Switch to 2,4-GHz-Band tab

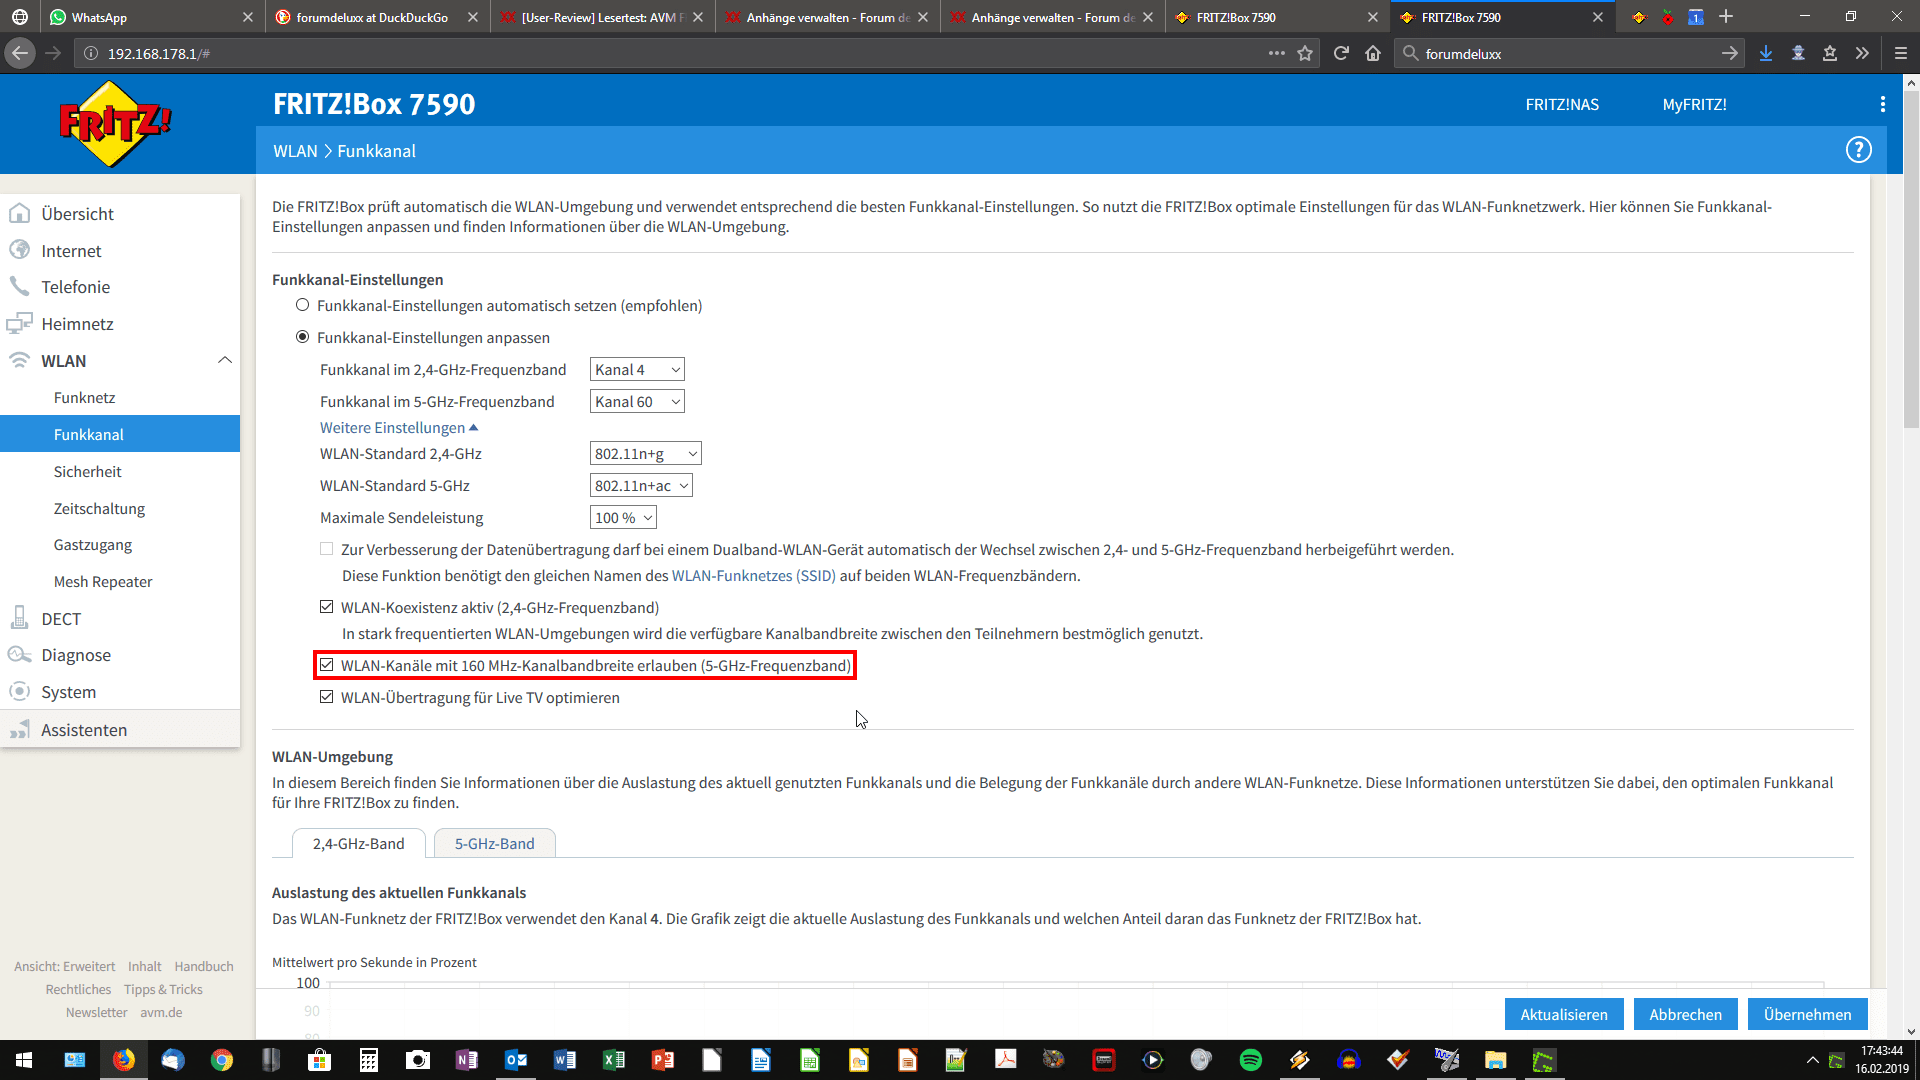click(359, 844)
